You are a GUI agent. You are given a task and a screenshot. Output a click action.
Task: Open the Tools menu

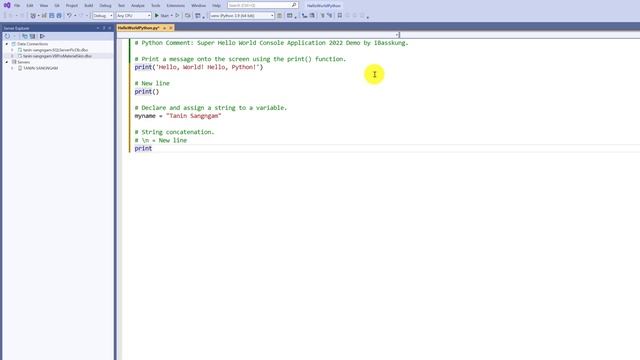coord(156,6)
